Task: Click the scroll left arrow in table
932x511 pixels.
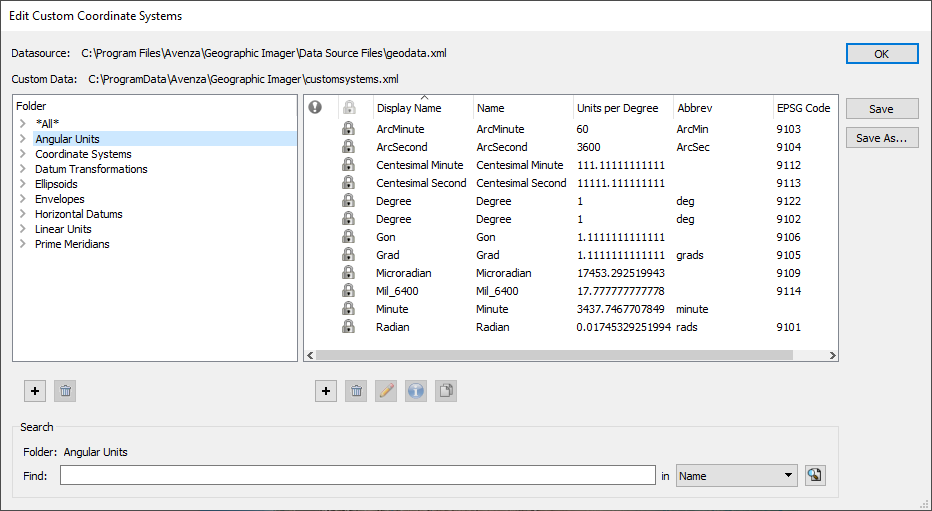Action: (310, 355)
